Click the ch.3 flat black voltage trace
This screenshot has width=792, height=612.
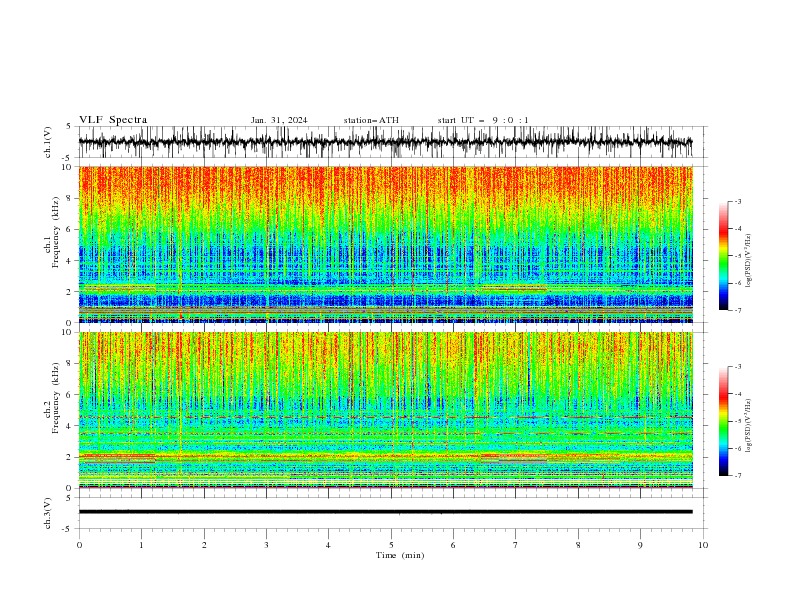pos(386,512)
